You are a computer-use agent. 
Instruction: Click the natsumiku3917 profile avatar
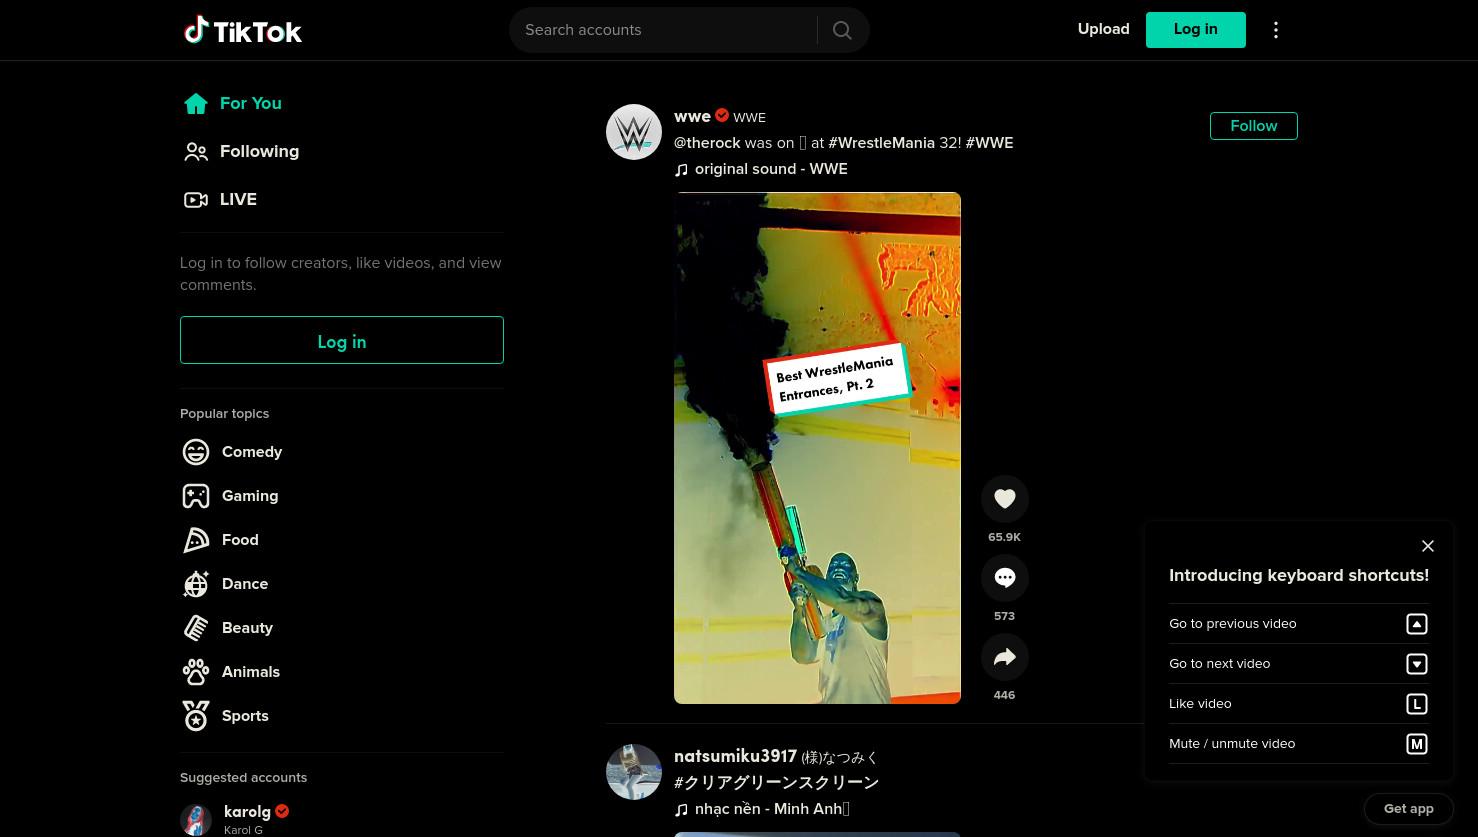pyautogui.click(x=634, y=772)
